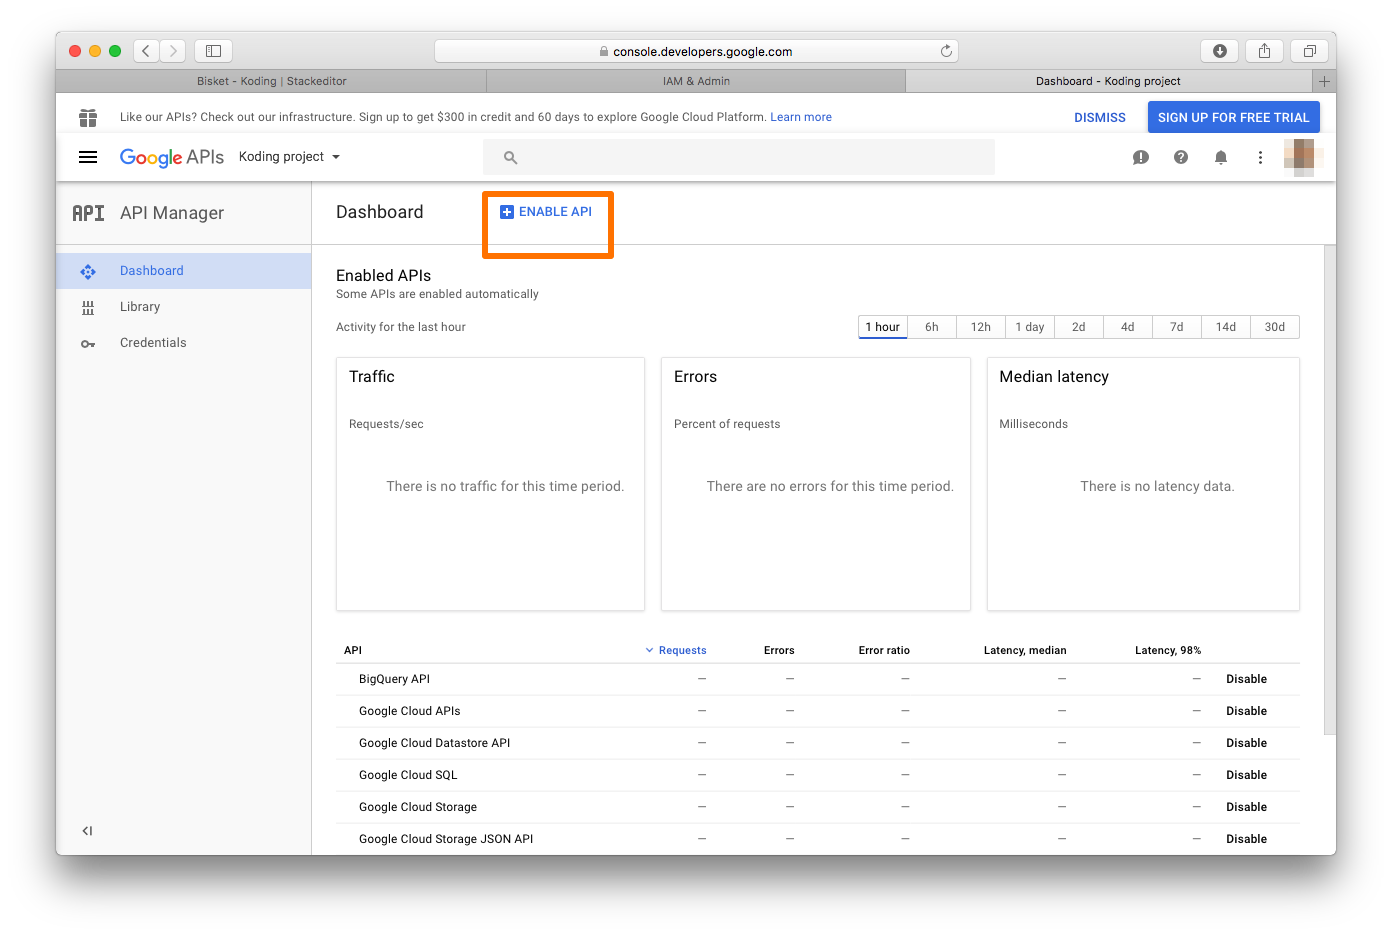Select the 7d time range
The width and height of the screenshot is (1392, 935).
pyautogui.click(x=1177, y=327)
